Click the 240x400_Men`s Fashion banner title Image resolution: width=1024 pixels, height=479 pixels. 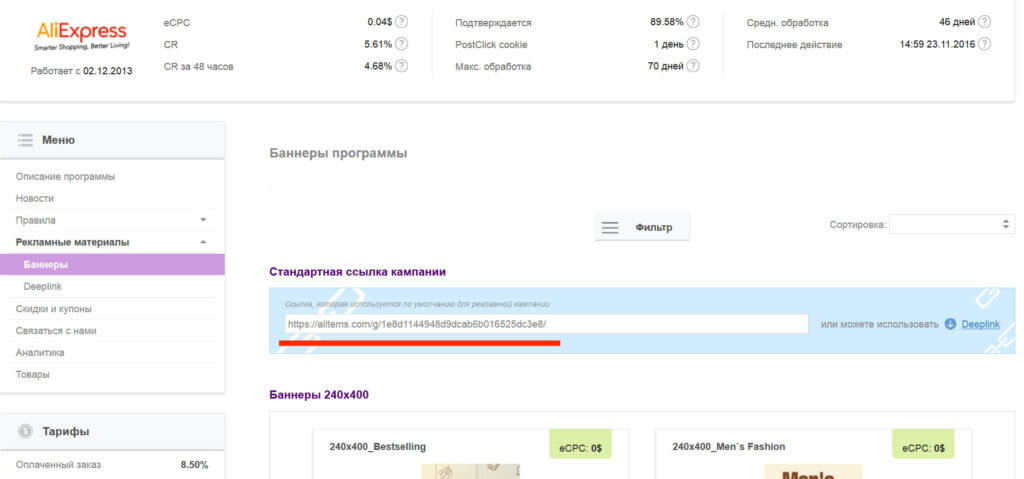coord(729,447)
